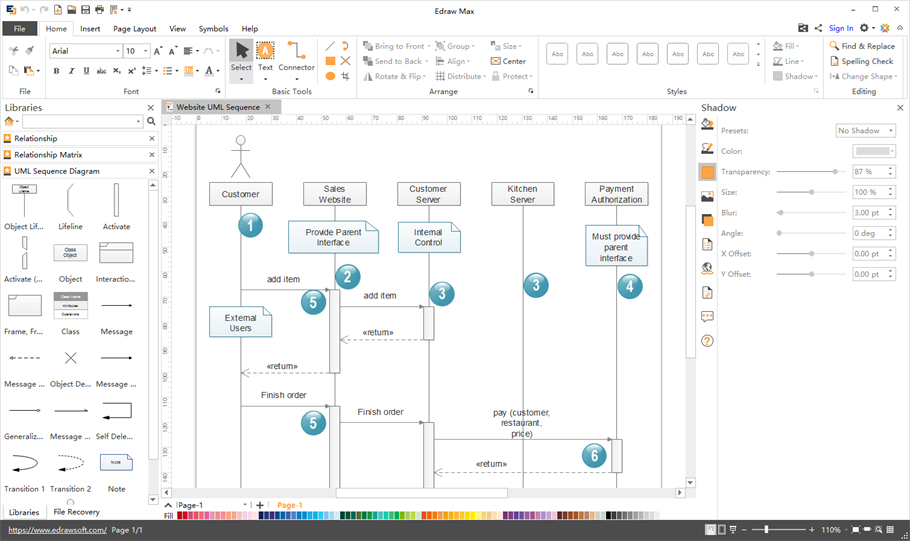Toggle Italic text style
The height and width of the screenshot is (541, 910).
click(x=71, y=71)
